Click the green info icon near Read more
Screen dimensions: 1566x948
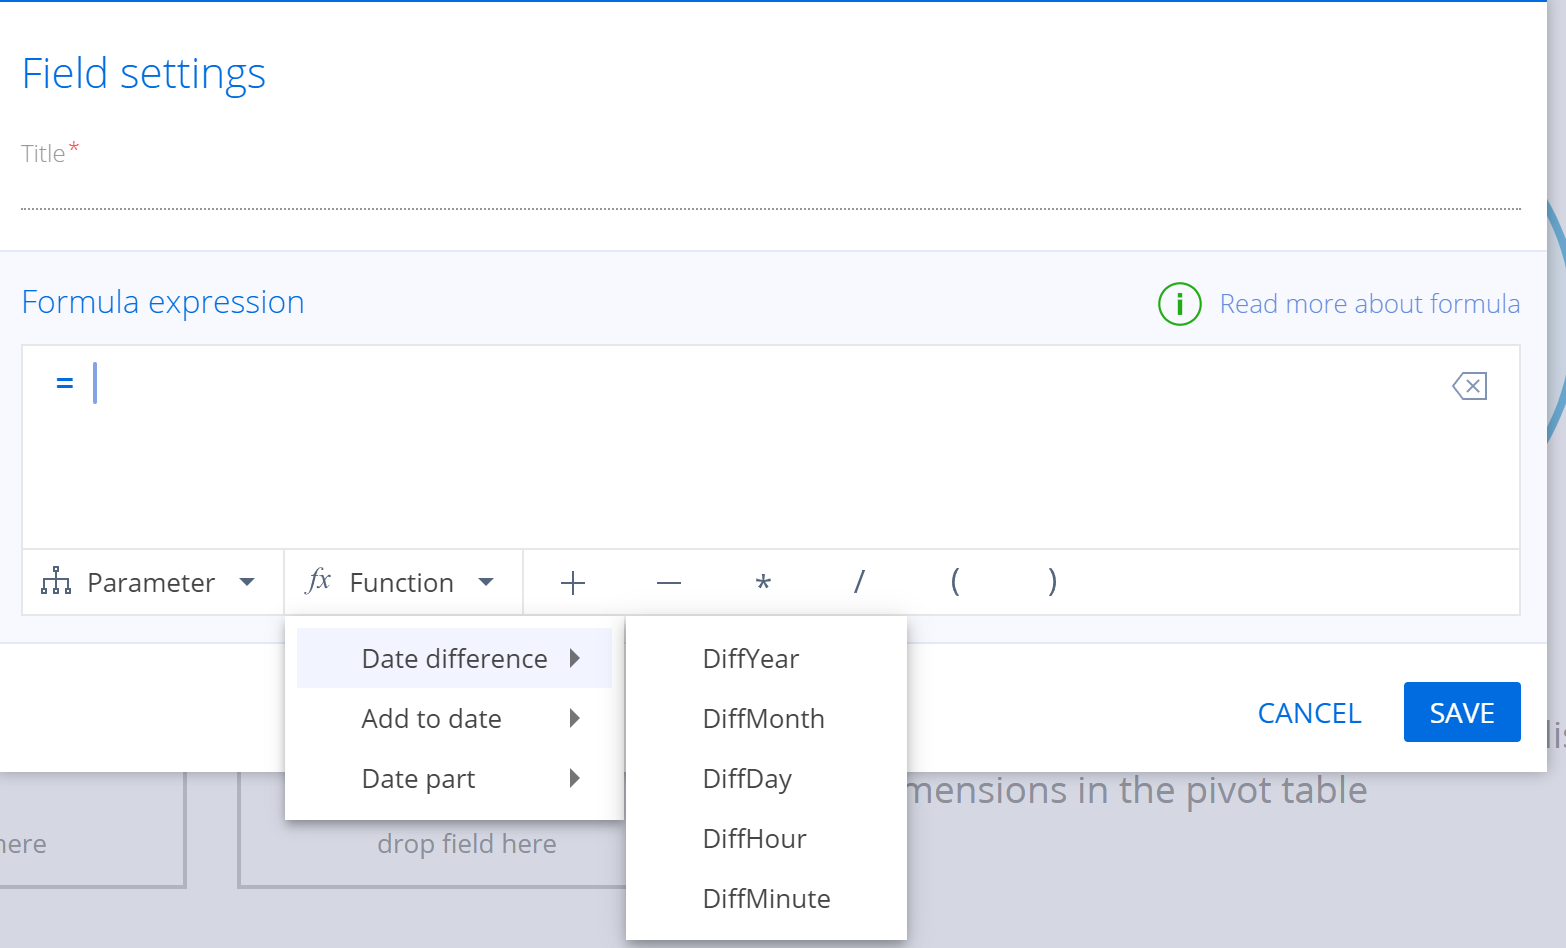pyautogui.click(x=1179, y=304)
